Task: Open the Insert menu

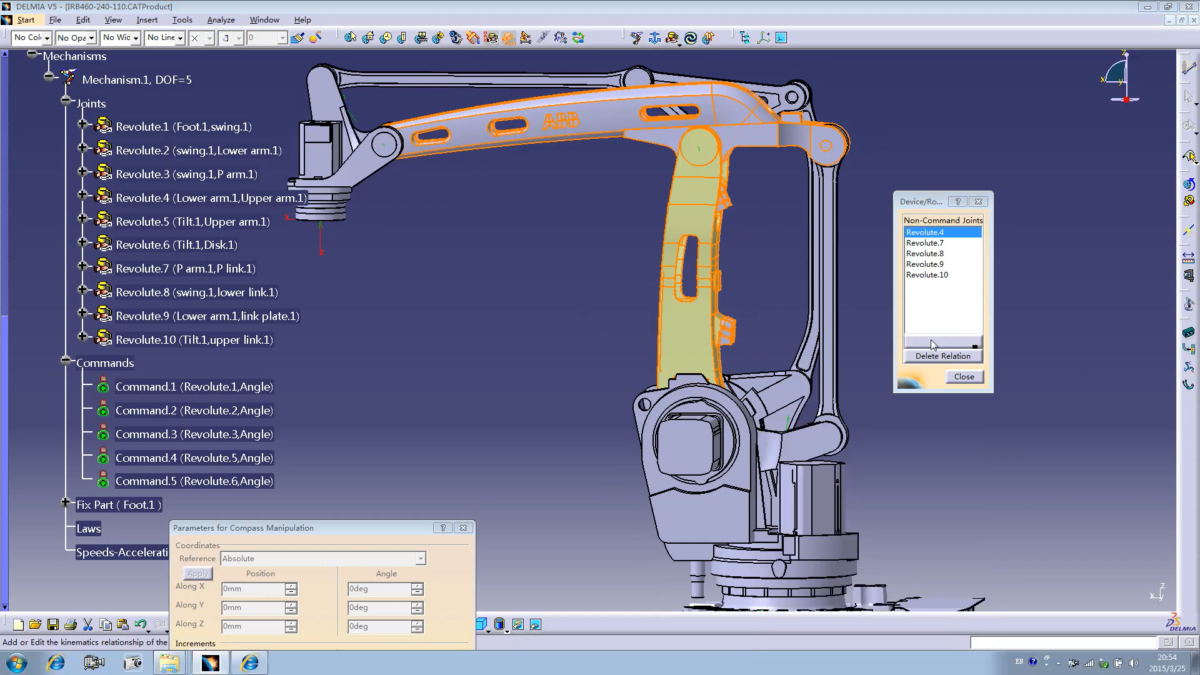Action: [147, 19]
